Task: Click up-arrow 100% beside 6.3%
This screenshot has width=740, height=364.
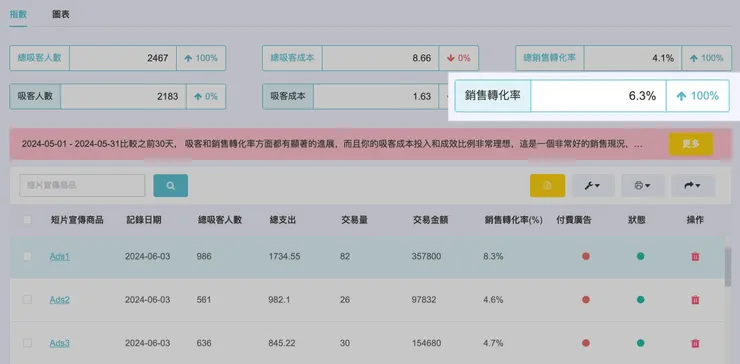Action: [x=698, y=96]
